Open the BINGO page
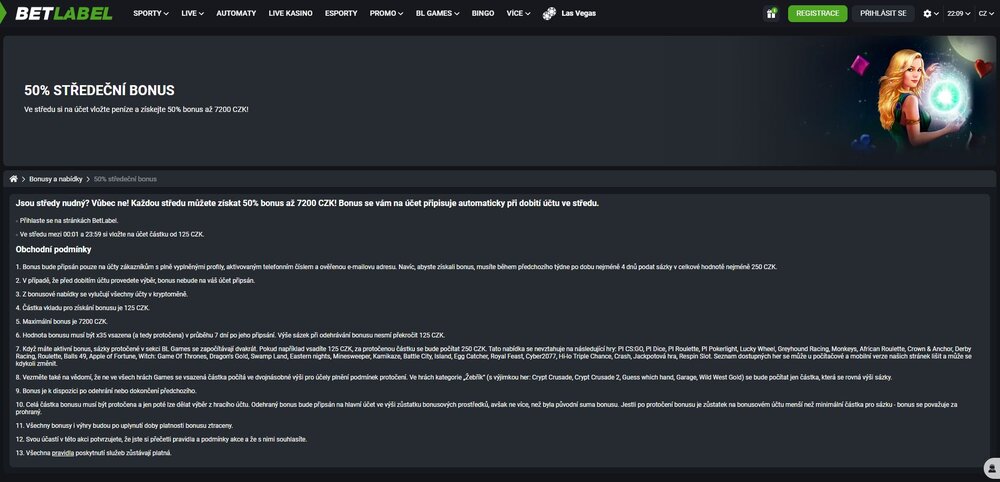Viewport: 1000px width, 482px height. coord(483,13)
